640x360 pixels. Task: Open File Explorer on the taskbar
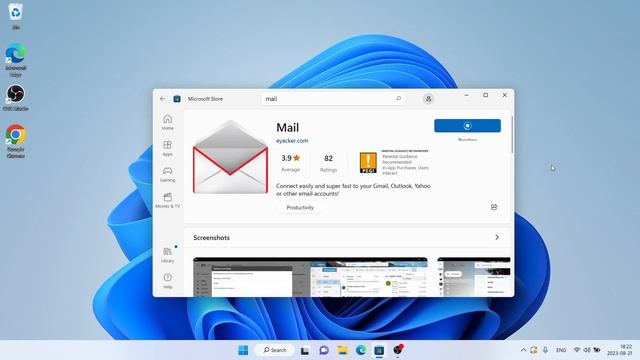pyautogui.click(x=342, y=350)
